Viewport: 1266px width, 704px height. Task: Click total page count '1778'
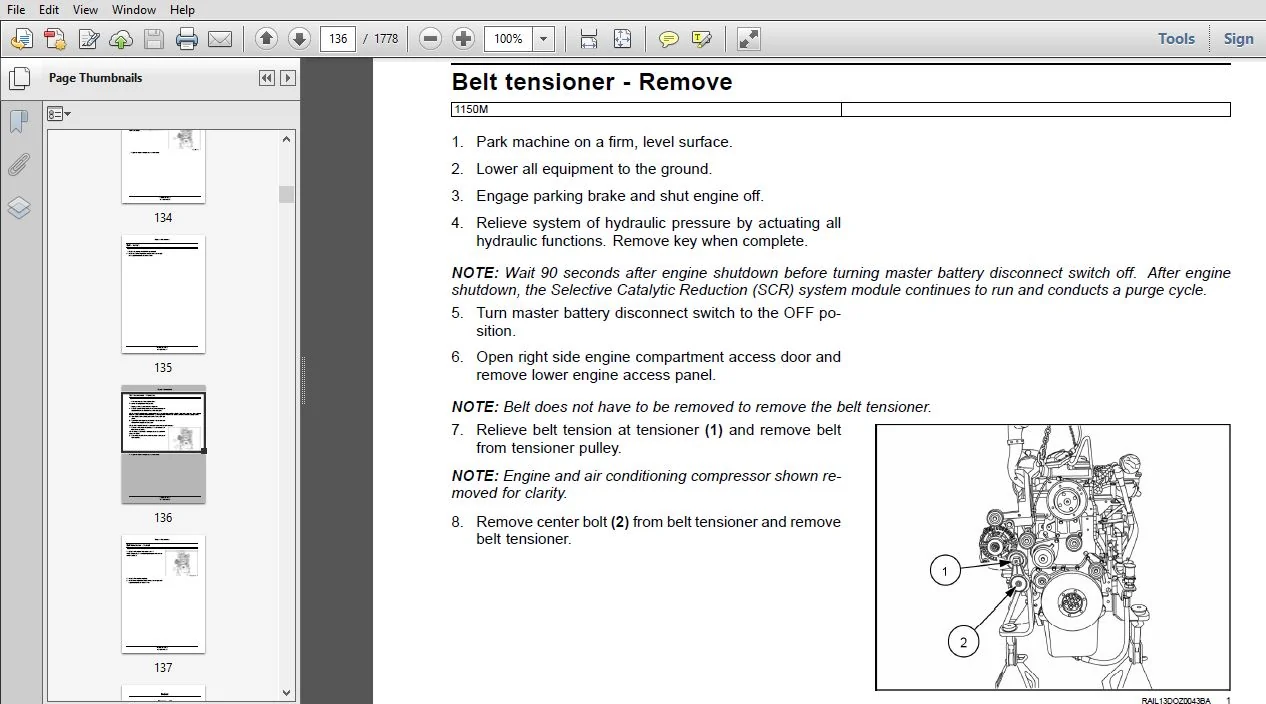[x=386, y=39]
